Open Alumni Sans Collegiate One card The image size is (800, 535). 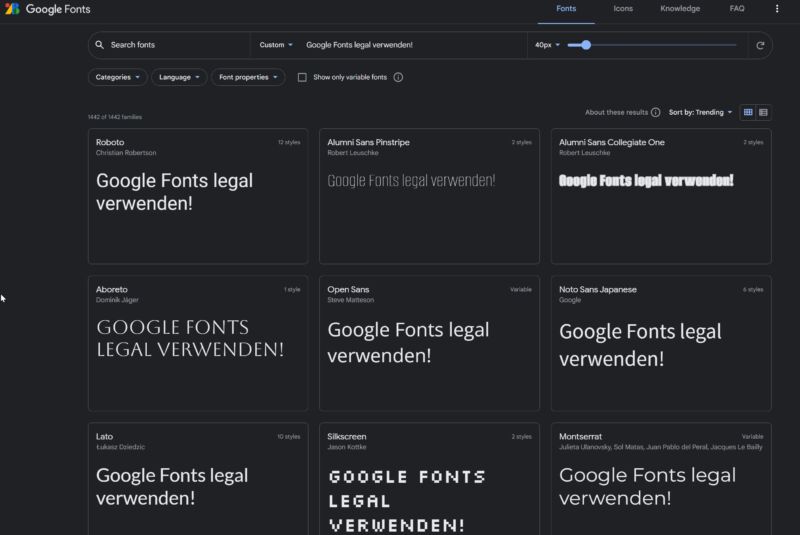pyautogui.click(x=661, y=196)
